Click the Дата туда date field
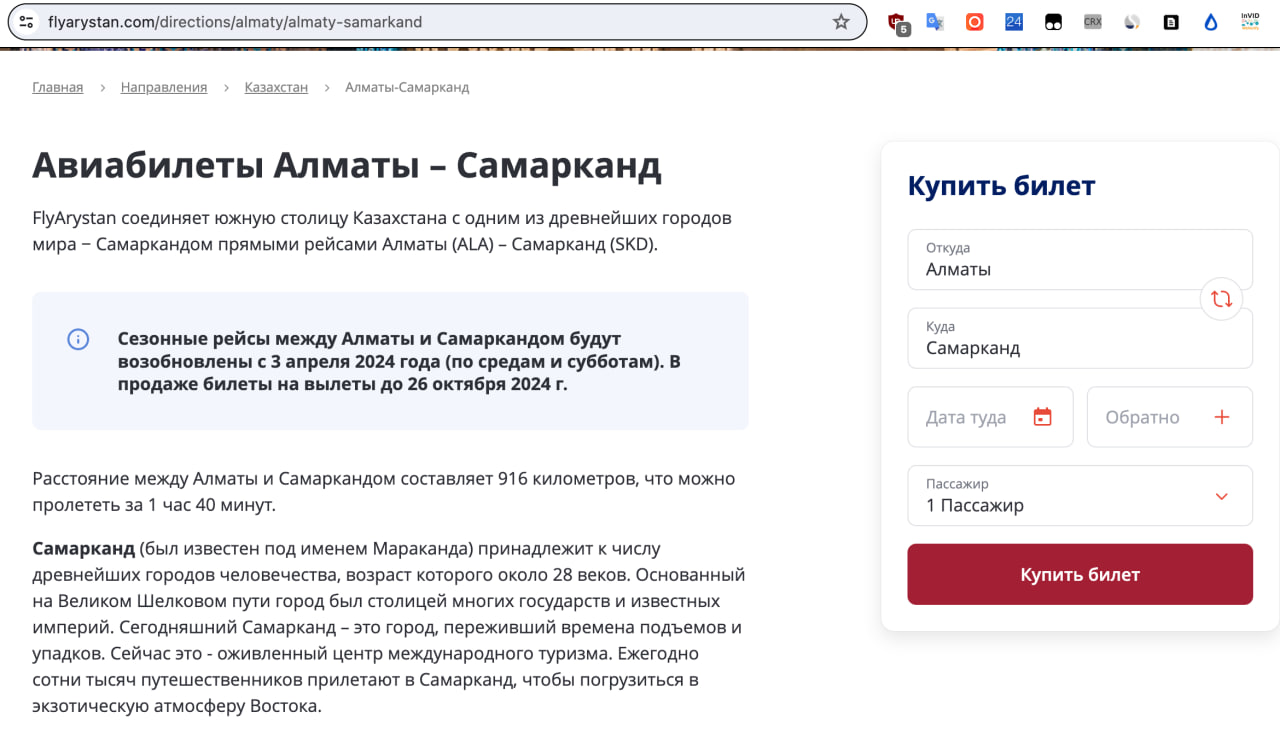 (968, 417)
